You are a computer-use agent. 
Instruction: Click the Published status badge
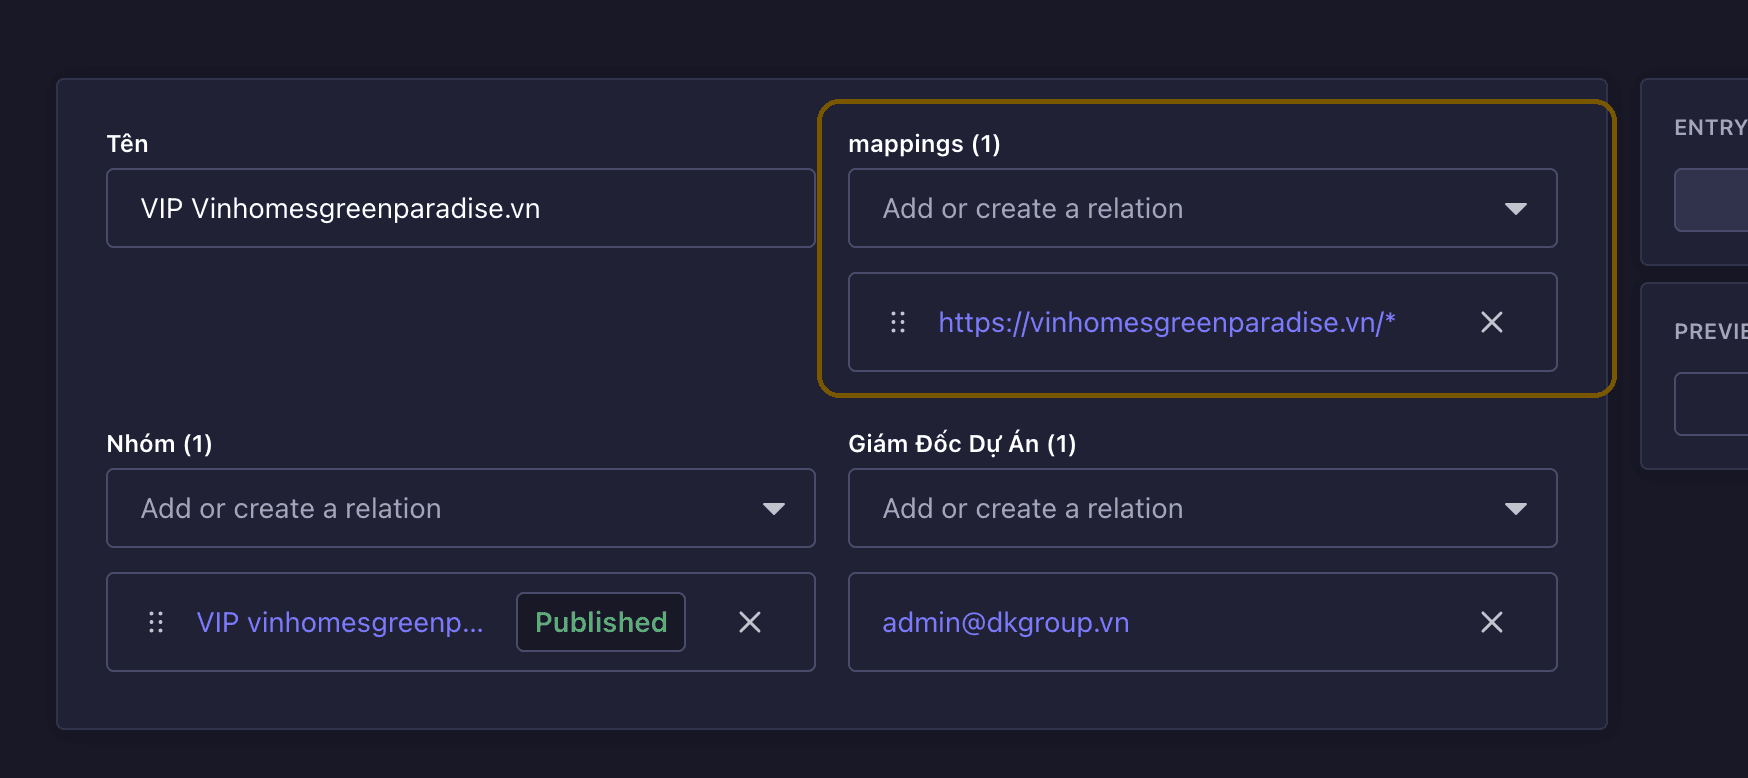click(x=600, y=622)
